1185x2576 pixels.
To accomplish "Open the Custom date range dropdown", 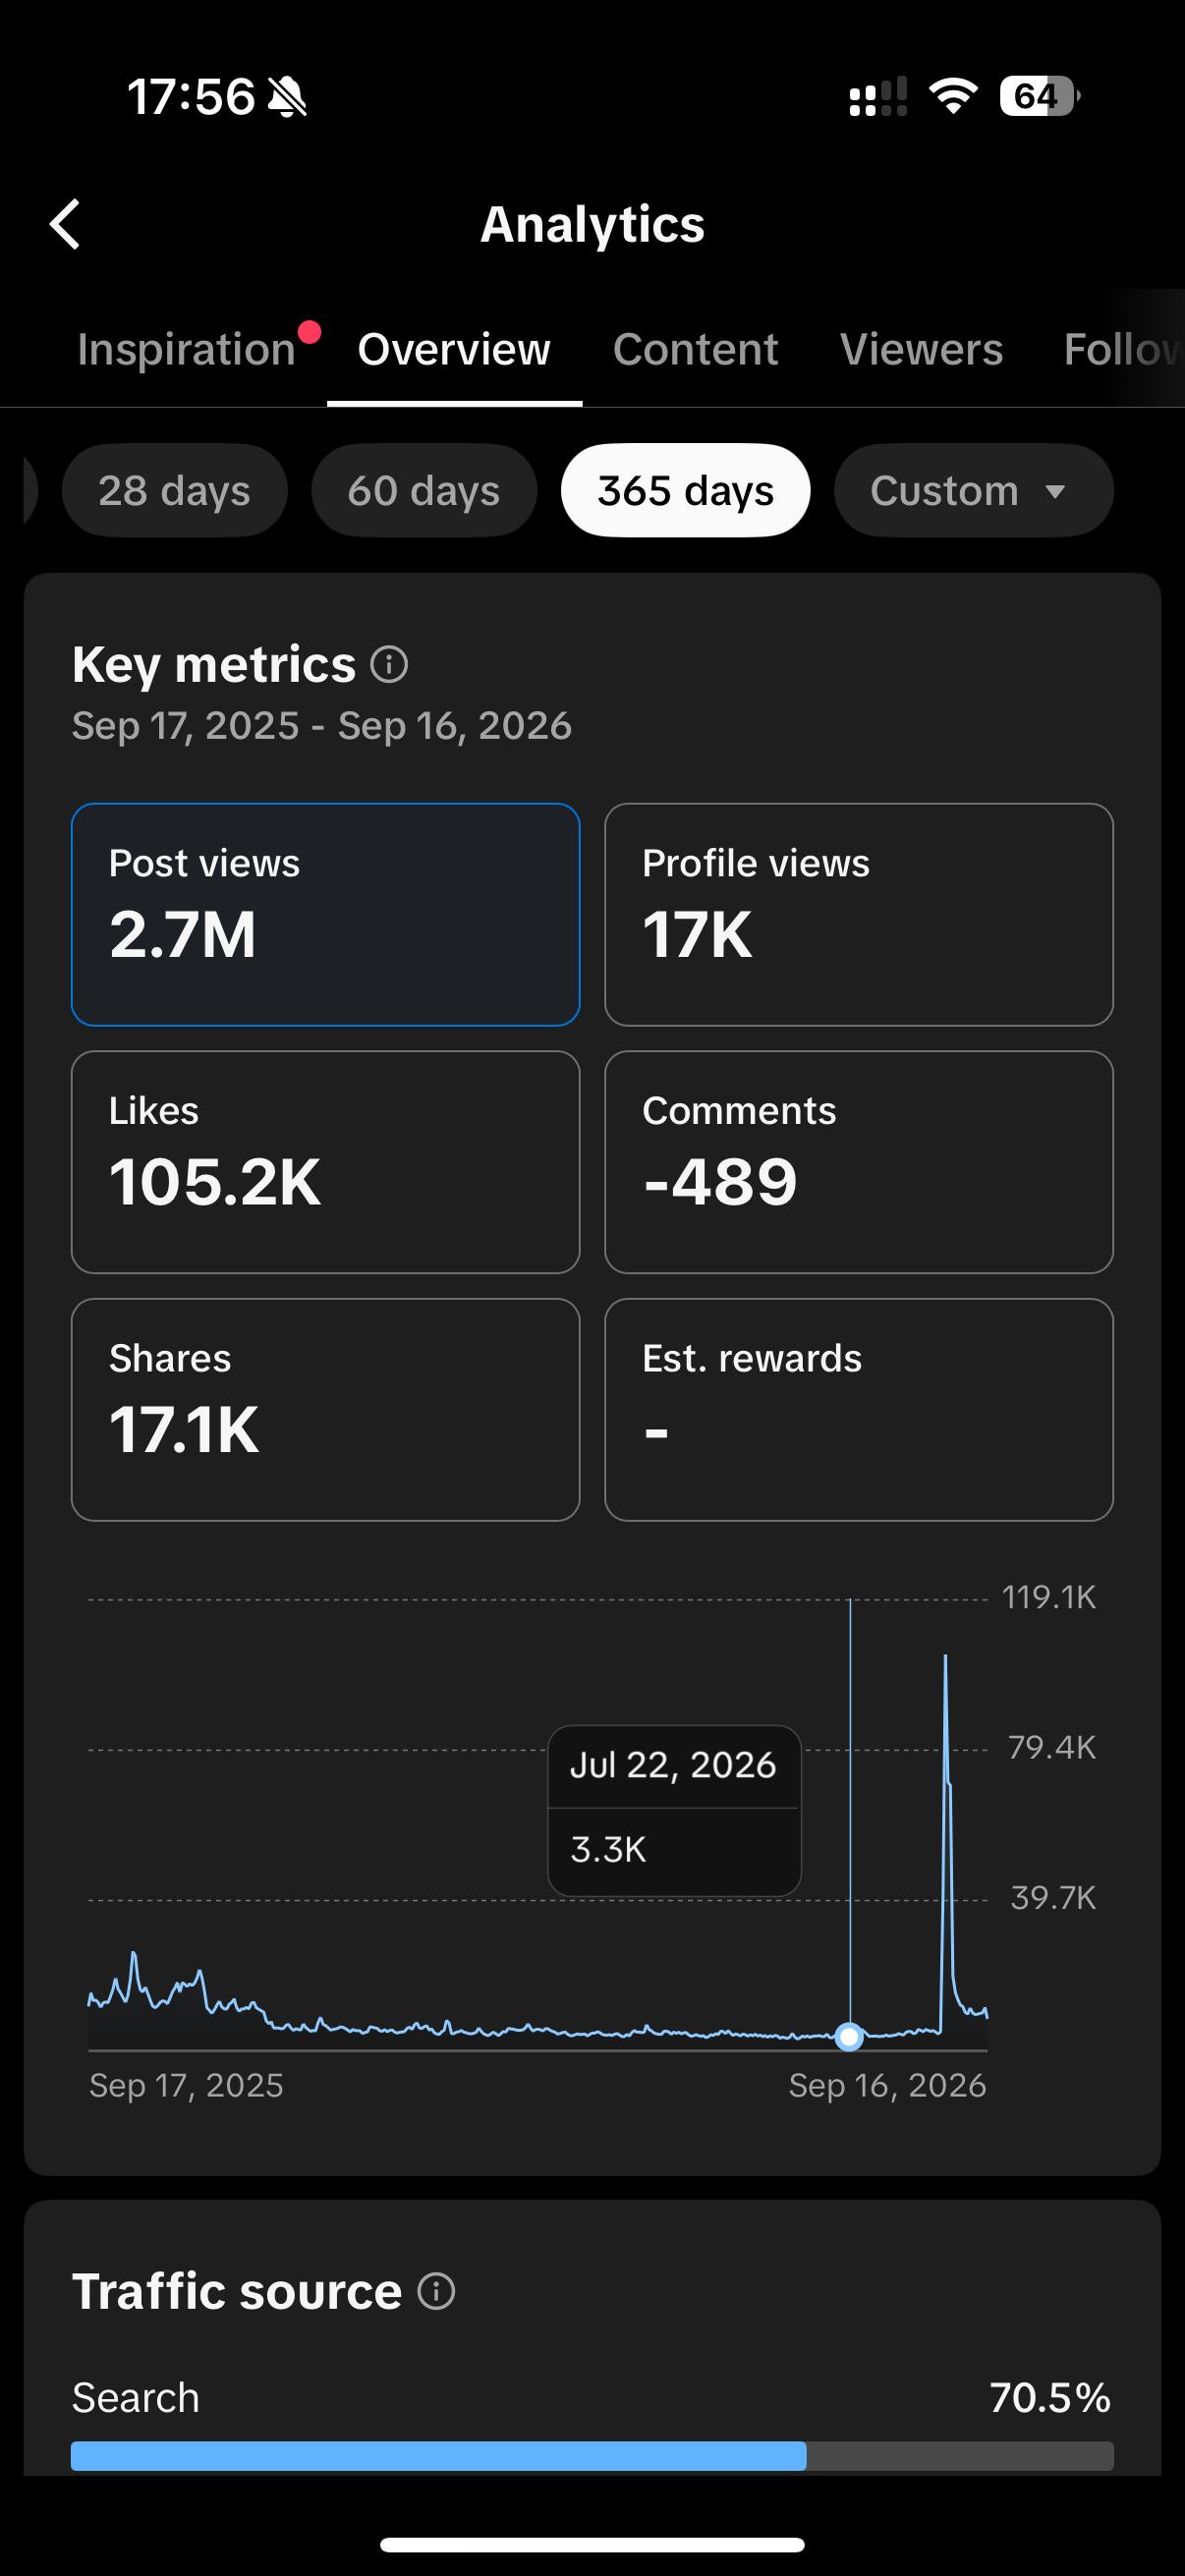I will coord(973,491).
